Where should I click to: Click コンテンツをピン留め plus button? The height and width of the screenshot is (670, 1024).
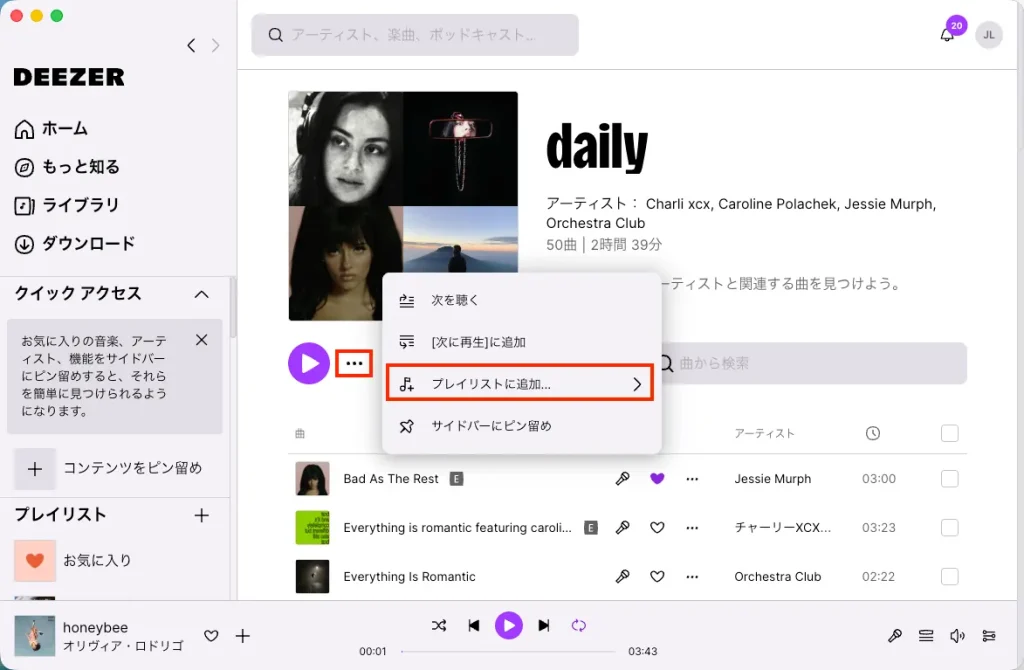tap(35, 469)
